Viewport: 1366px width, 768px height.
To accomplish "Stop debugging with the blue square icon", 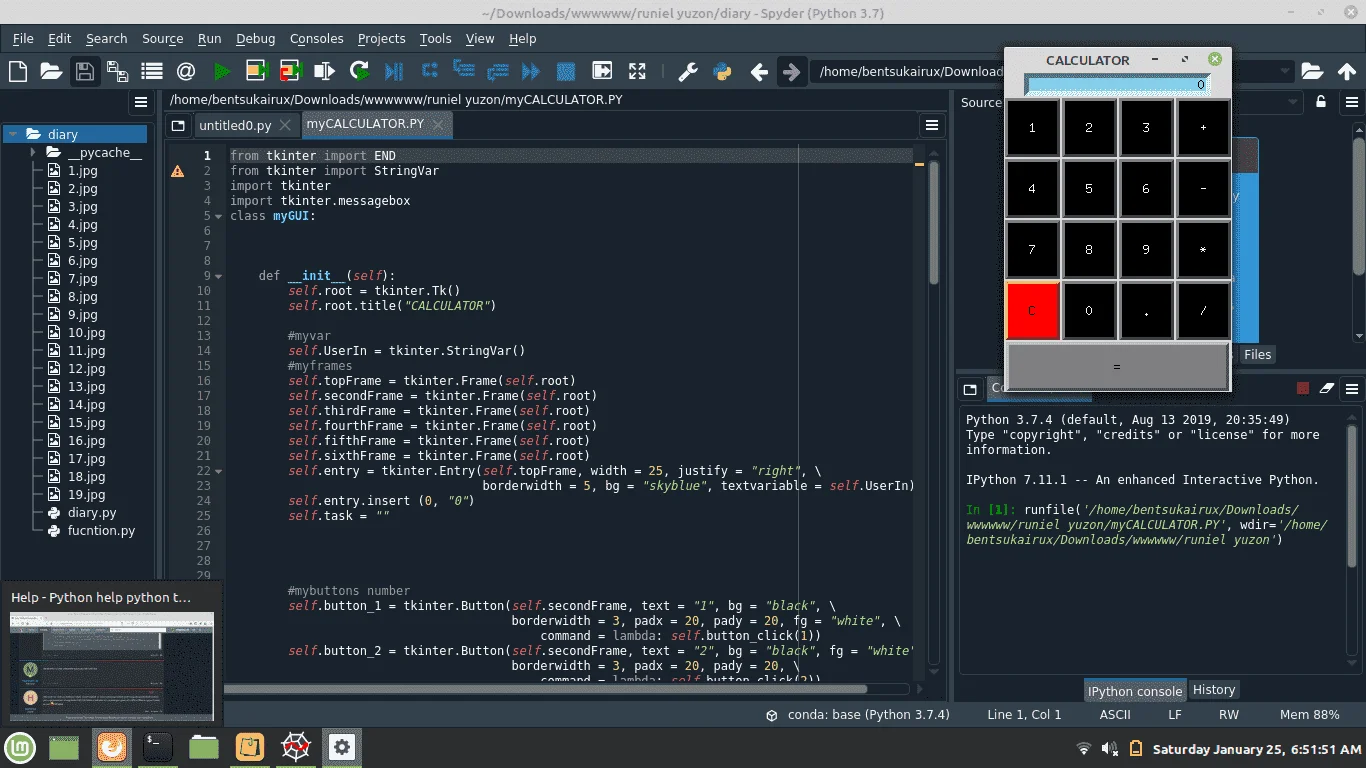I will click(565, 71).
